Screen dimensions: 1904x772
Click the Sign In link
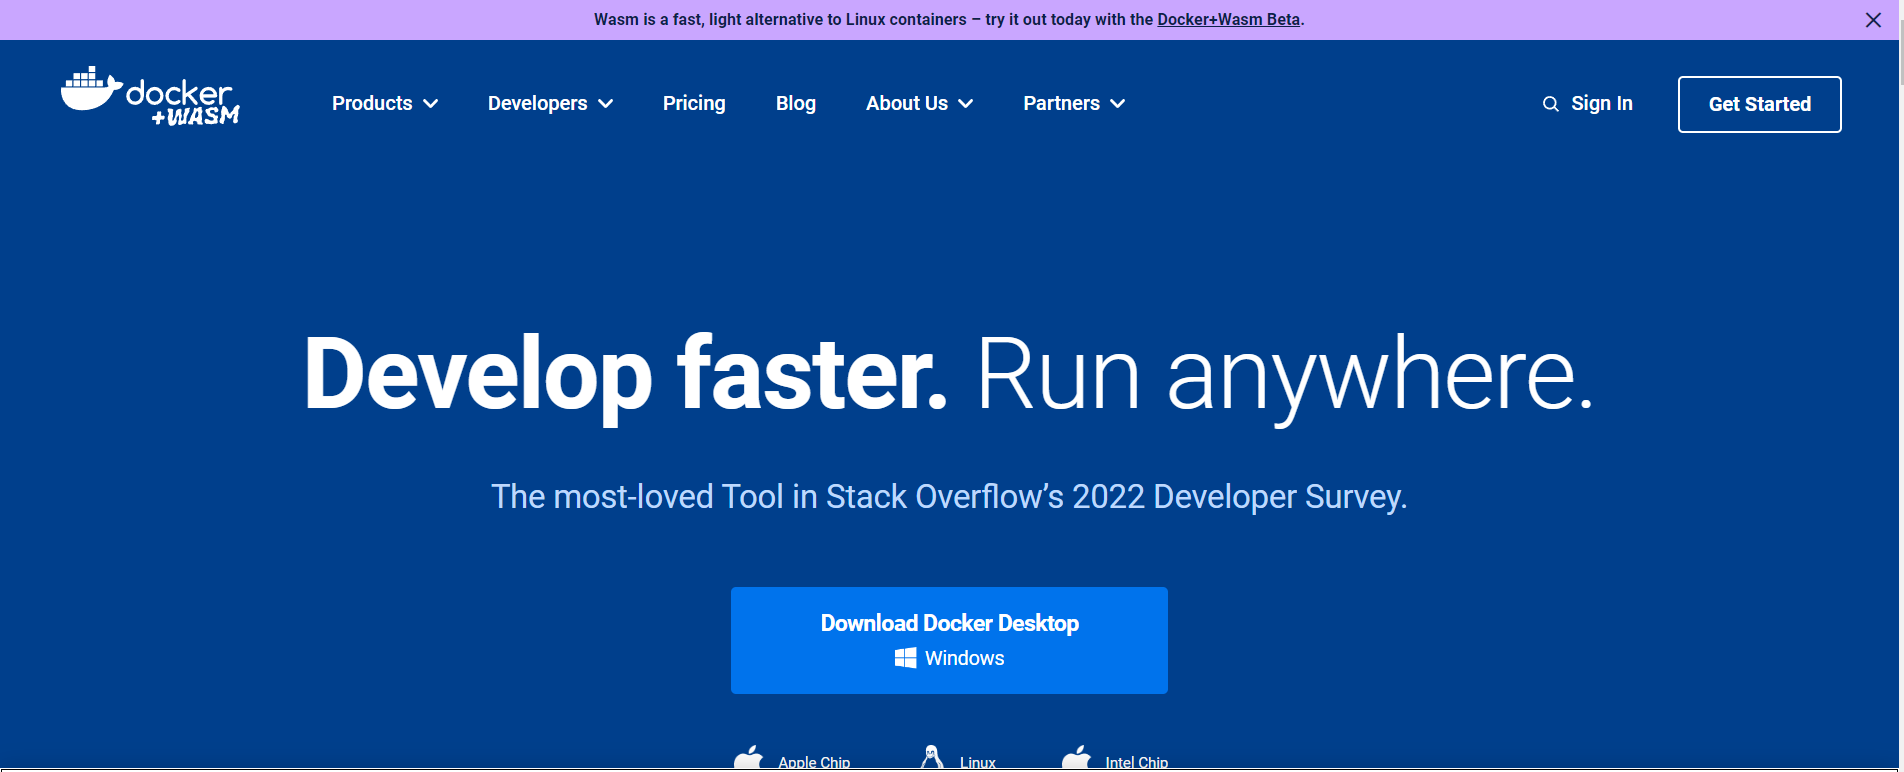pyautogui.click(x=1602, y=104)
